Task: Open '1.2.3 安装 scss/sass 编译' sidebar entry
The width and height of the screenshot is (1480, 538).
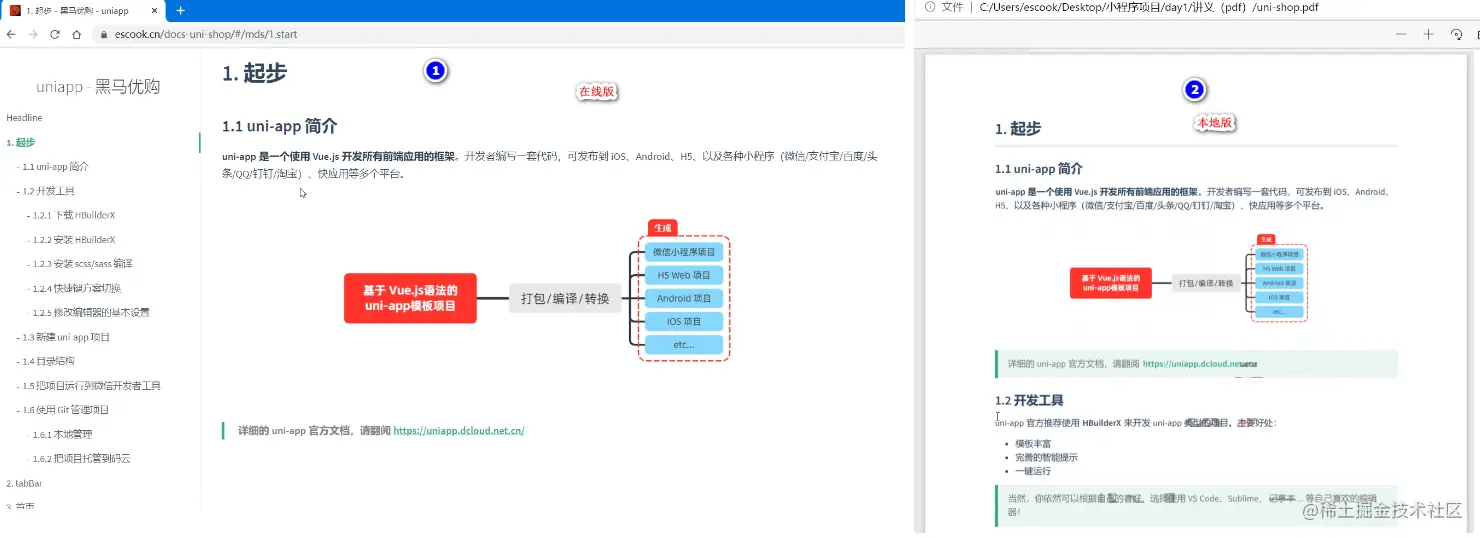Action: 80,264
